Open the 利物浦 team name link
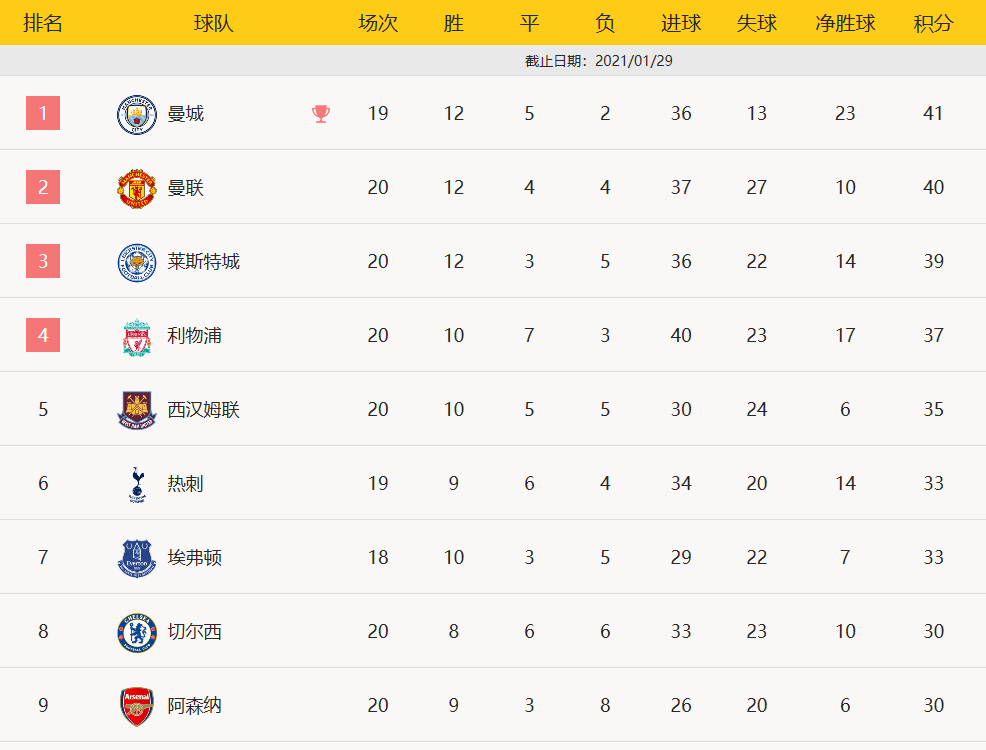This screenshot has width=986, height=750. point(195,336)
